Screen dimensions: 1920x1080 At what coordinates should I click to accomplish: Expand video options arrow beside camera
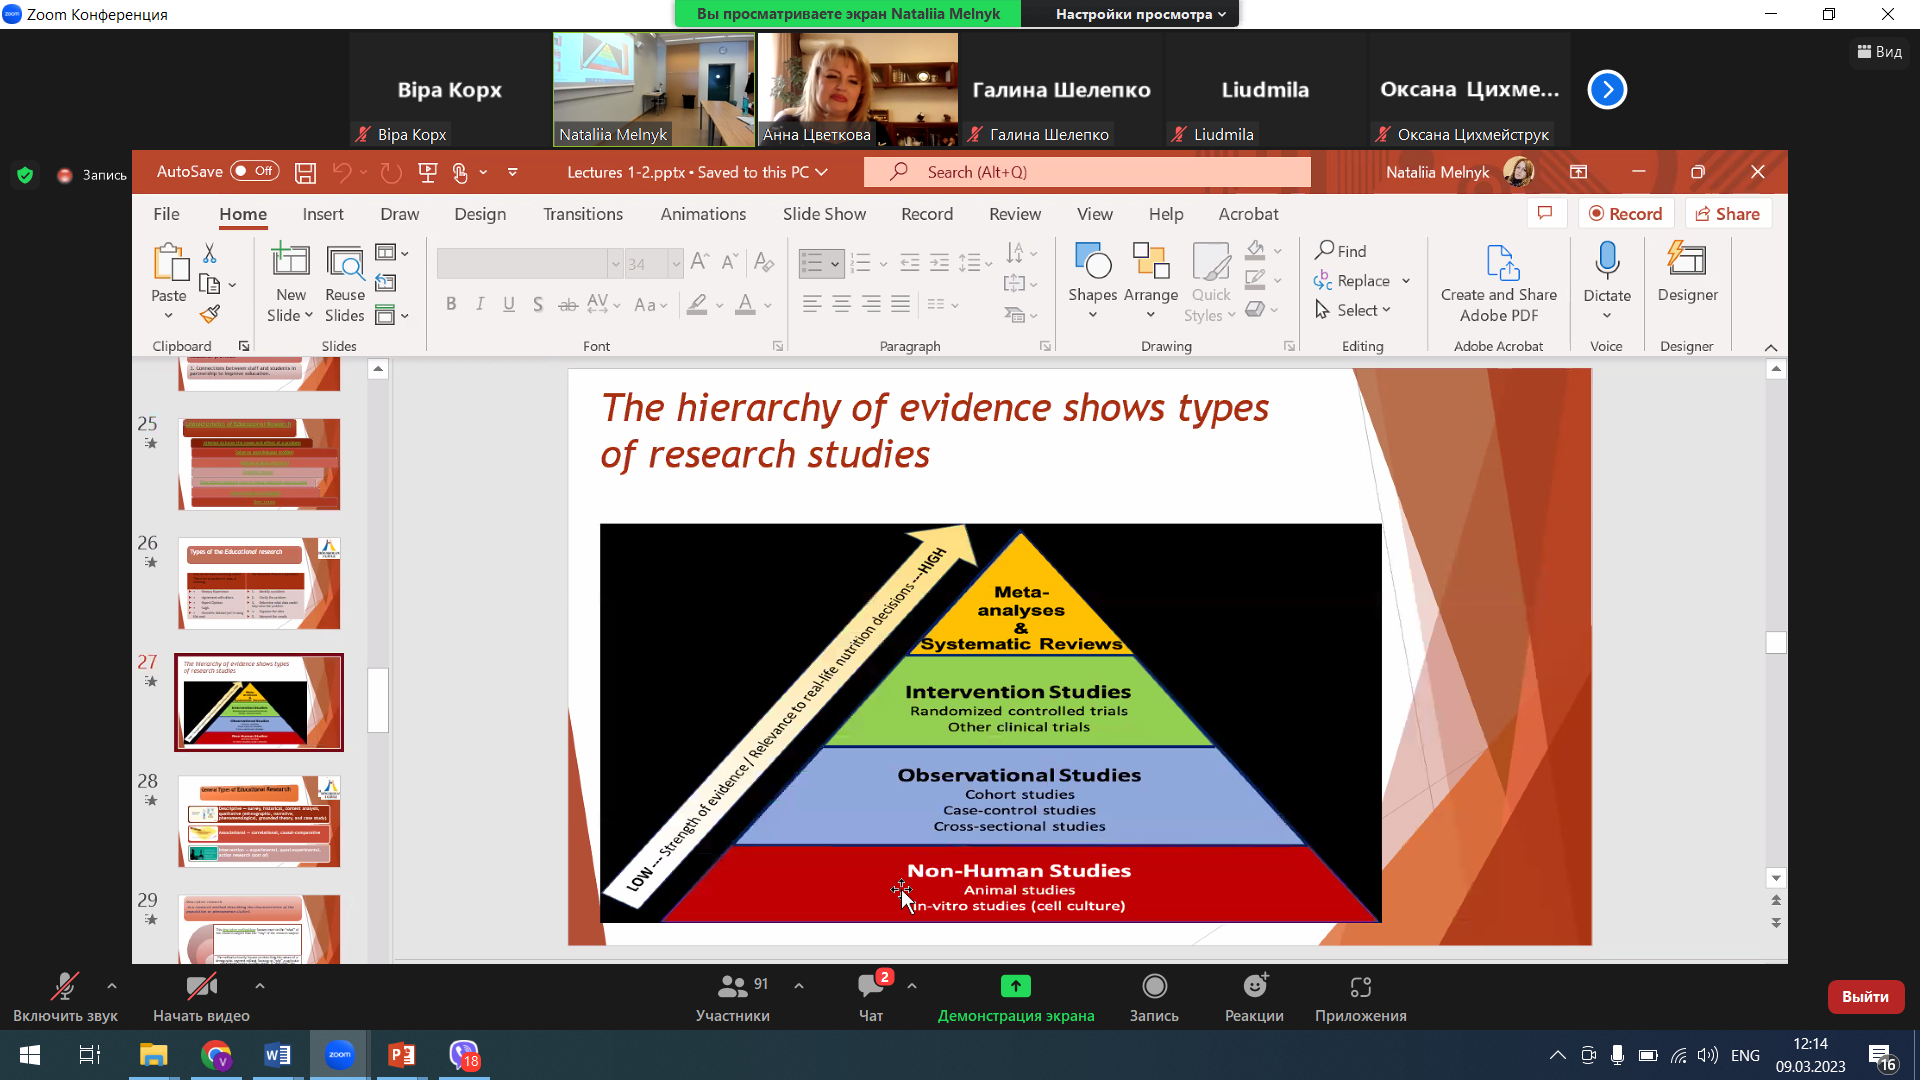tap(260, 986)
